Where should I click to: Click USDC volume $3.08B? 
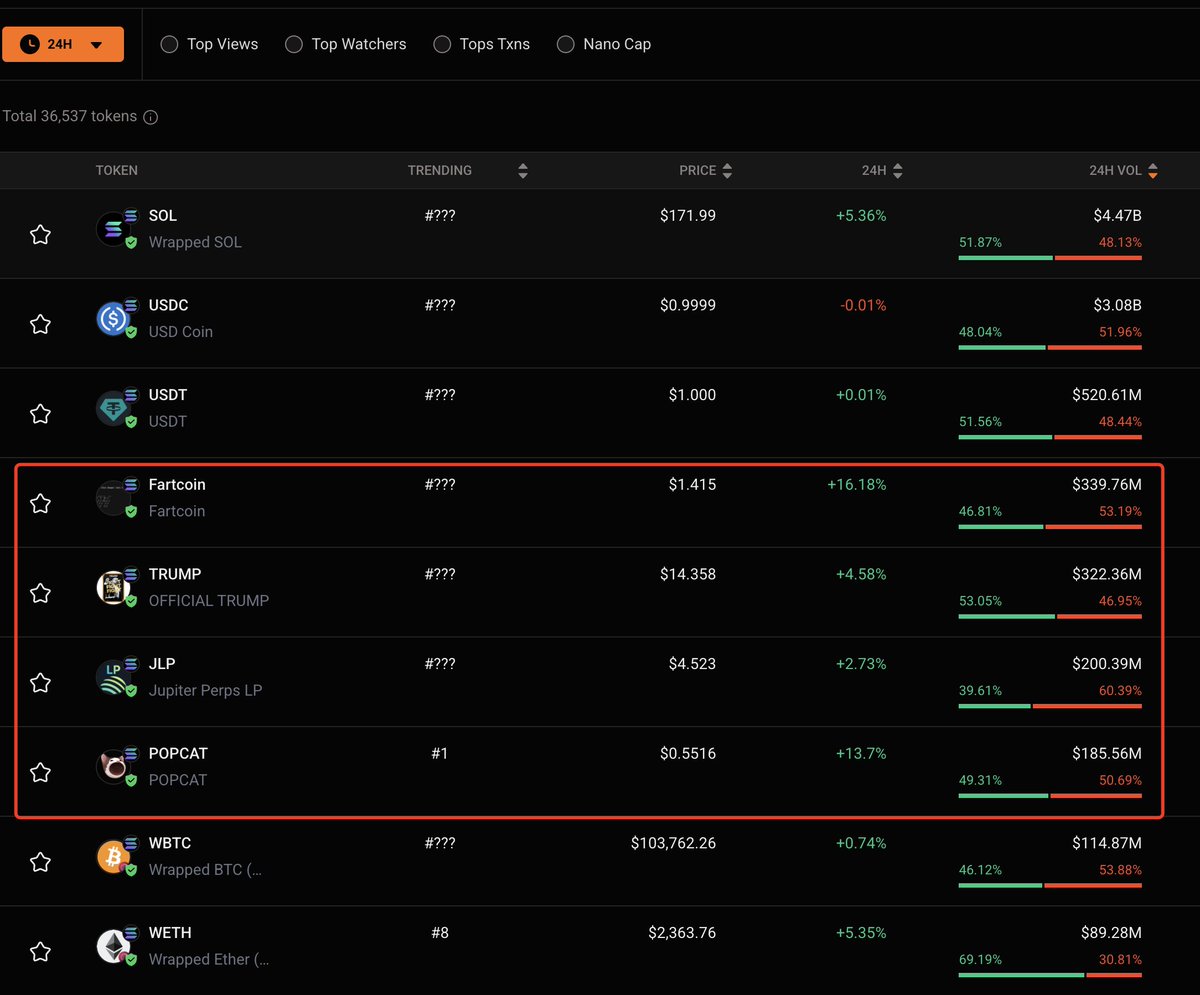(x=1117, y=305)
